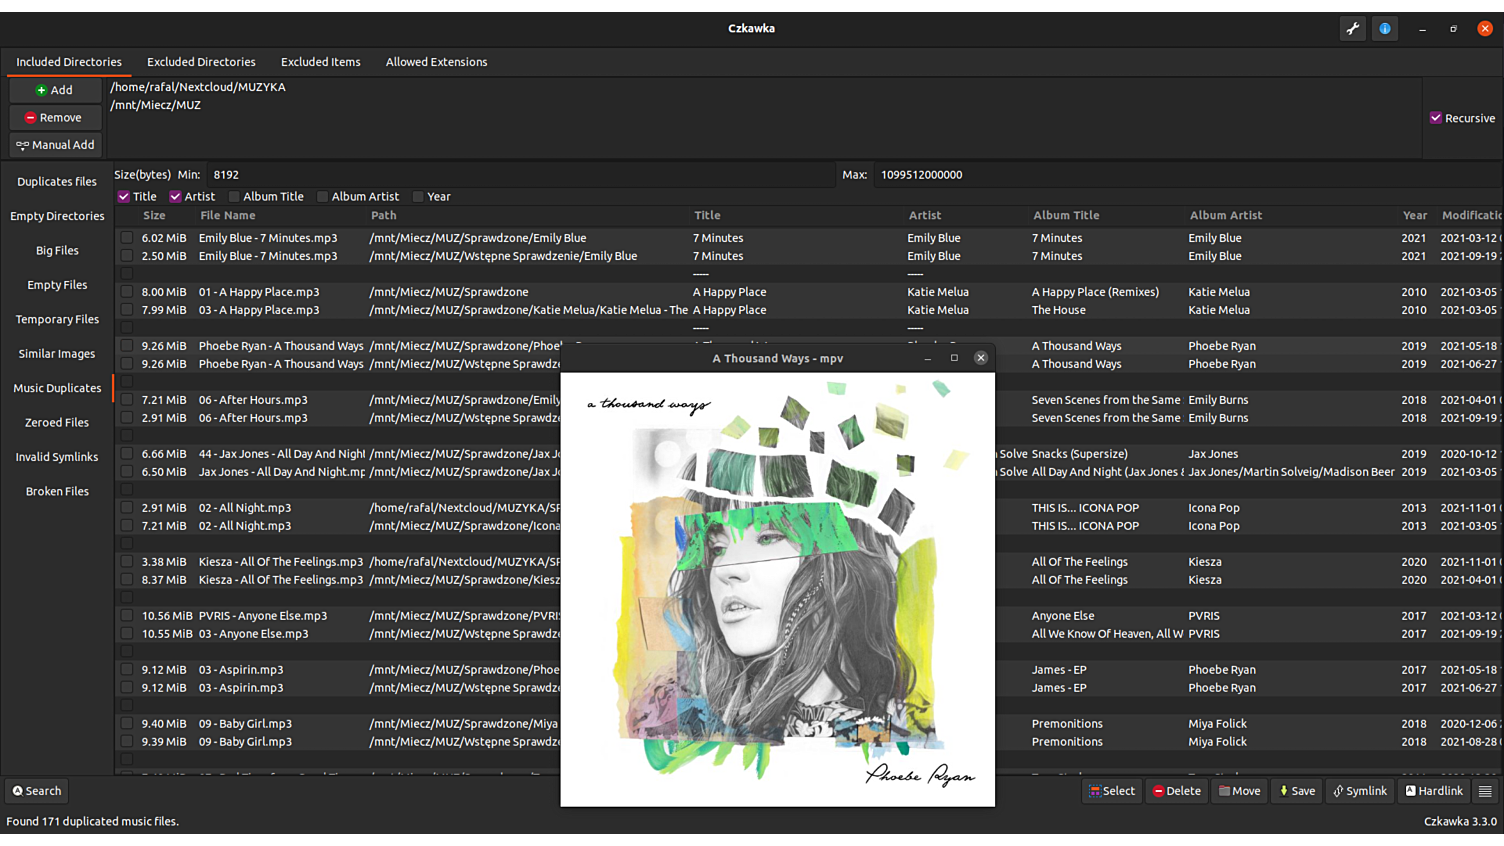Select the 6.66 MiB Jax Jones row

tap(808, 454)
